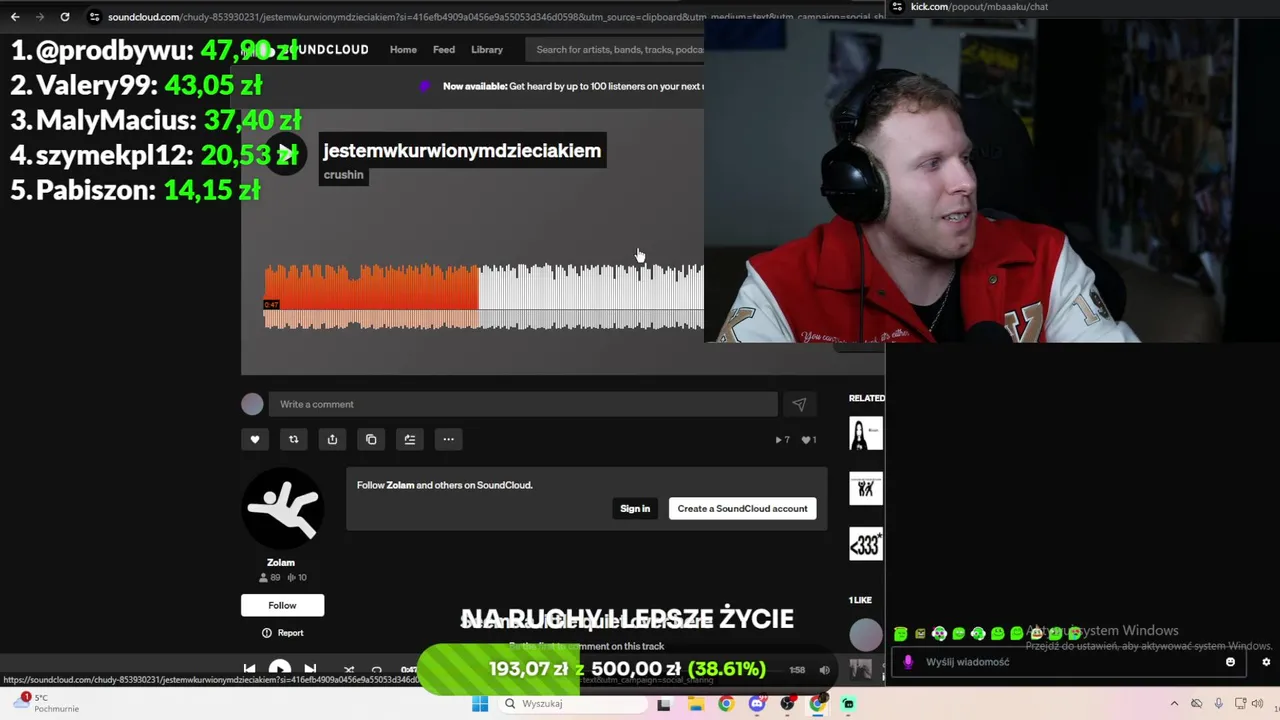This screenshot has height=720, width=1280.
Task: Open the Zolam profile name link
Action: (281, 562)
